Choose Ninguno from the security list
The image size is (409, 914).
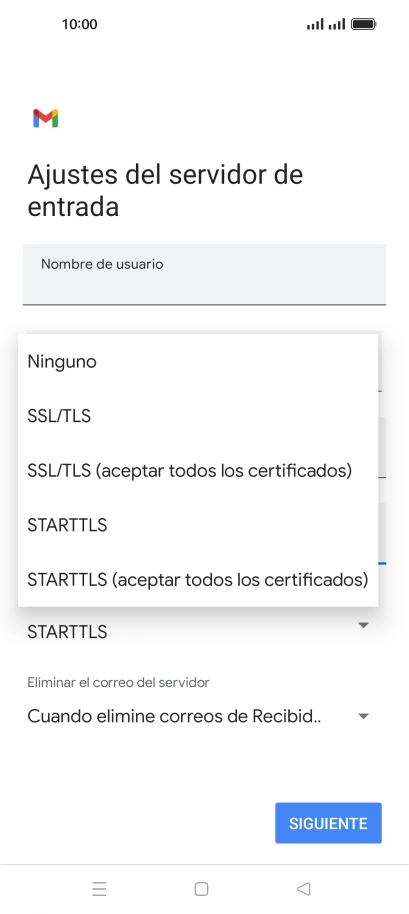click(198, 361)
